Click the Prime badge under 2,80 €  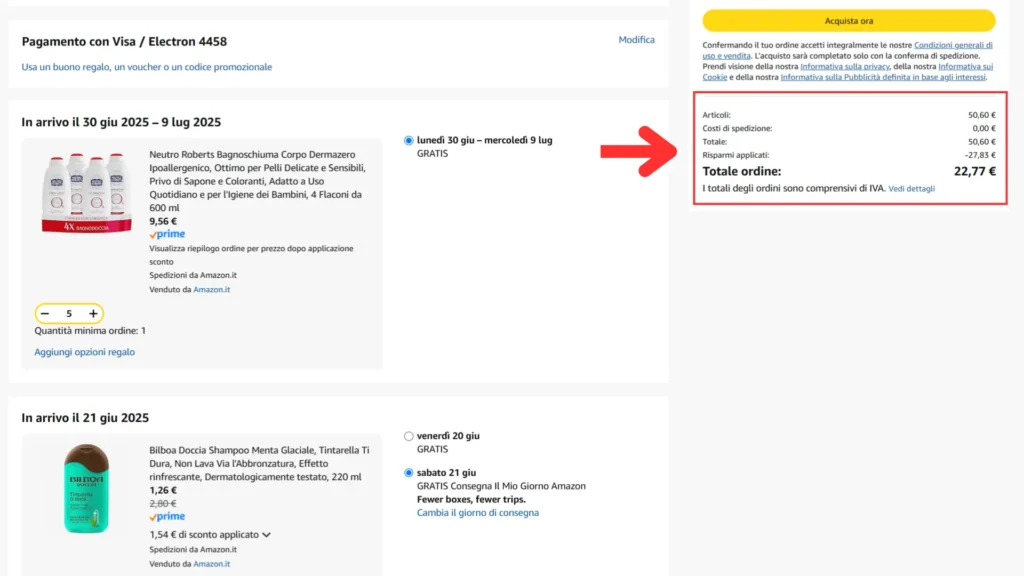click(x=167, y=516)
